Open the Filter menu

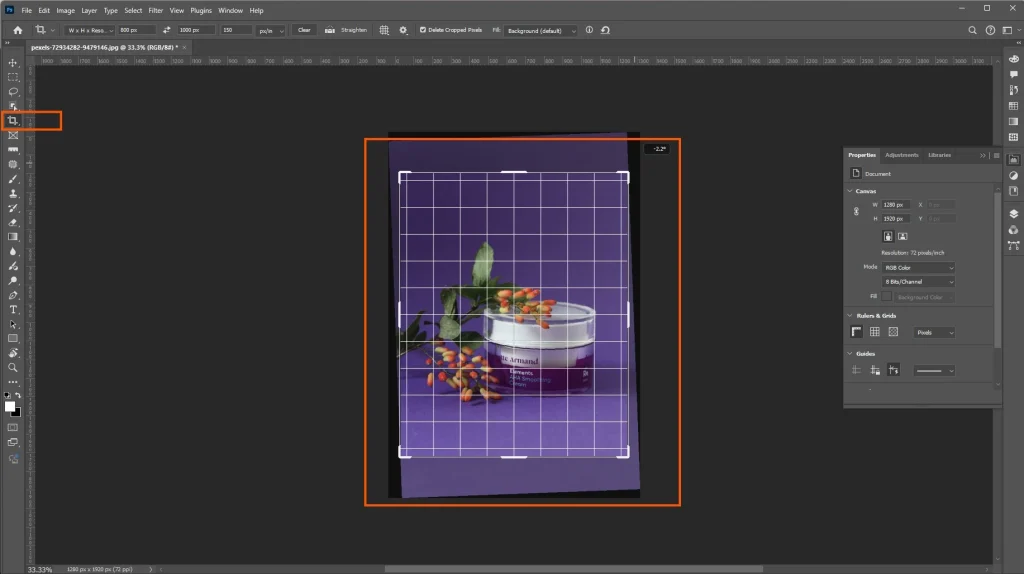[x=155, y=10]
